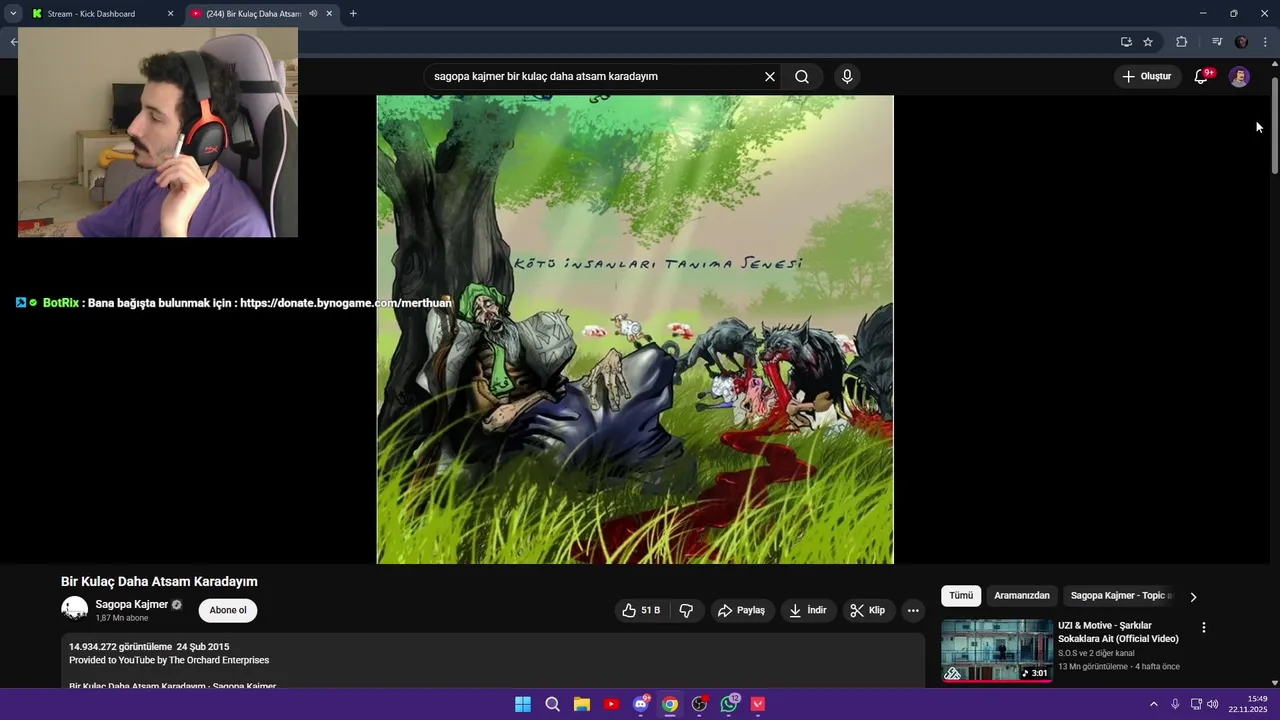1280x720 pixels.
Task: Click the S.O.S ve 2 diğer kanal text
Action: [x=1096, y=653]
